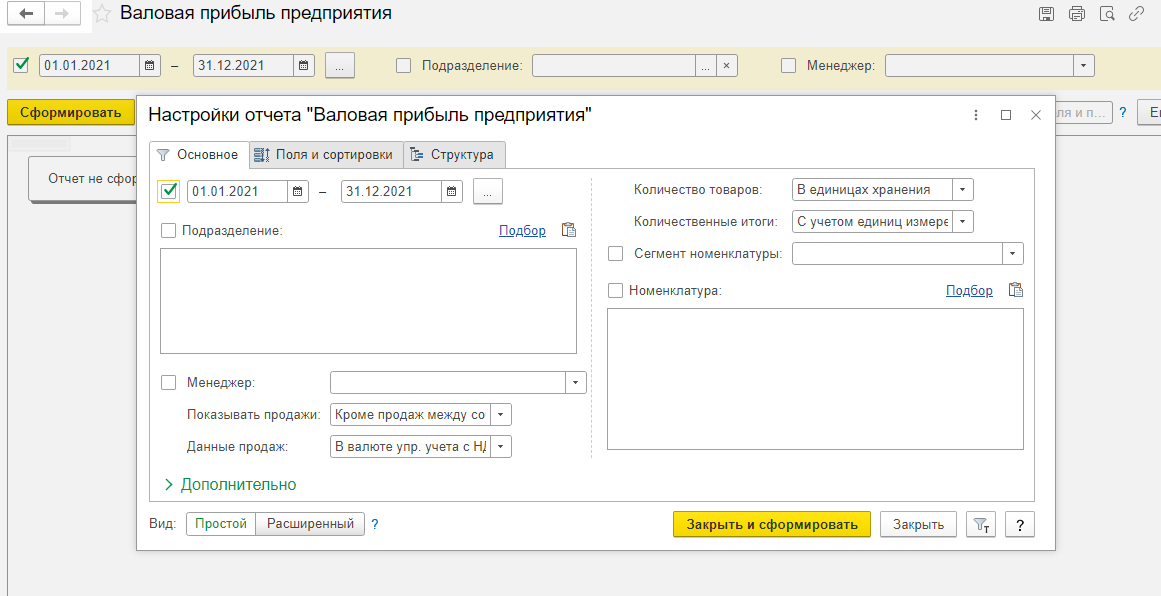1161x596 pixels.
Task: Open the Показывать продажи dropdown
Action: (x=500, y=414)
